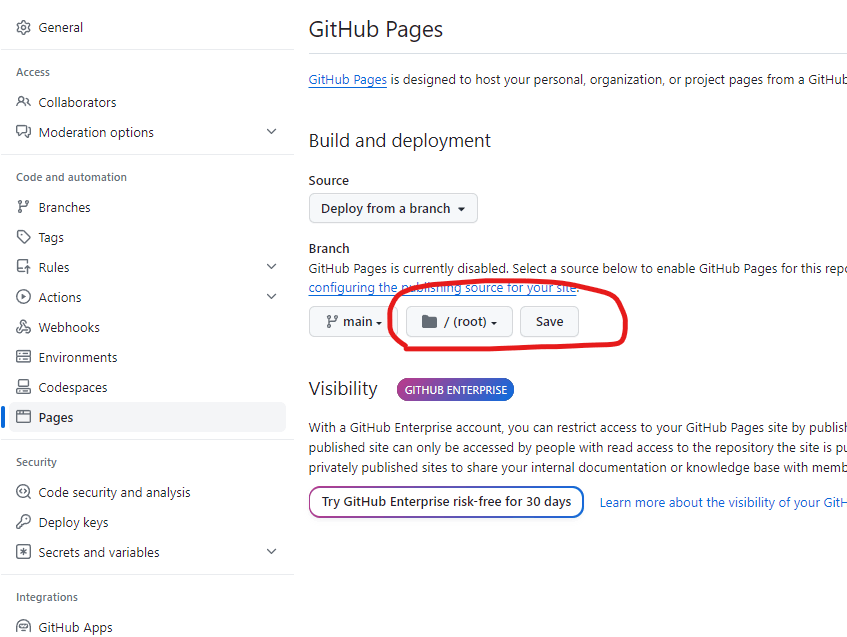This screenshot has height=637, width=847.
Task: Expand the Moderation options chevron
Action: coord(272,131)
